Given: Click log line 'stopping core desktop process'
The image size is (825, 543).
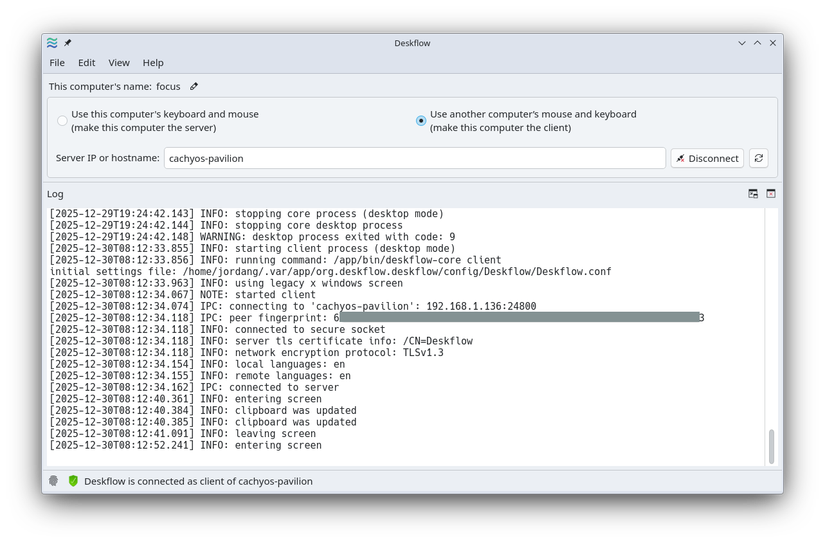Looking at the screenshot, I should [226, 225].
